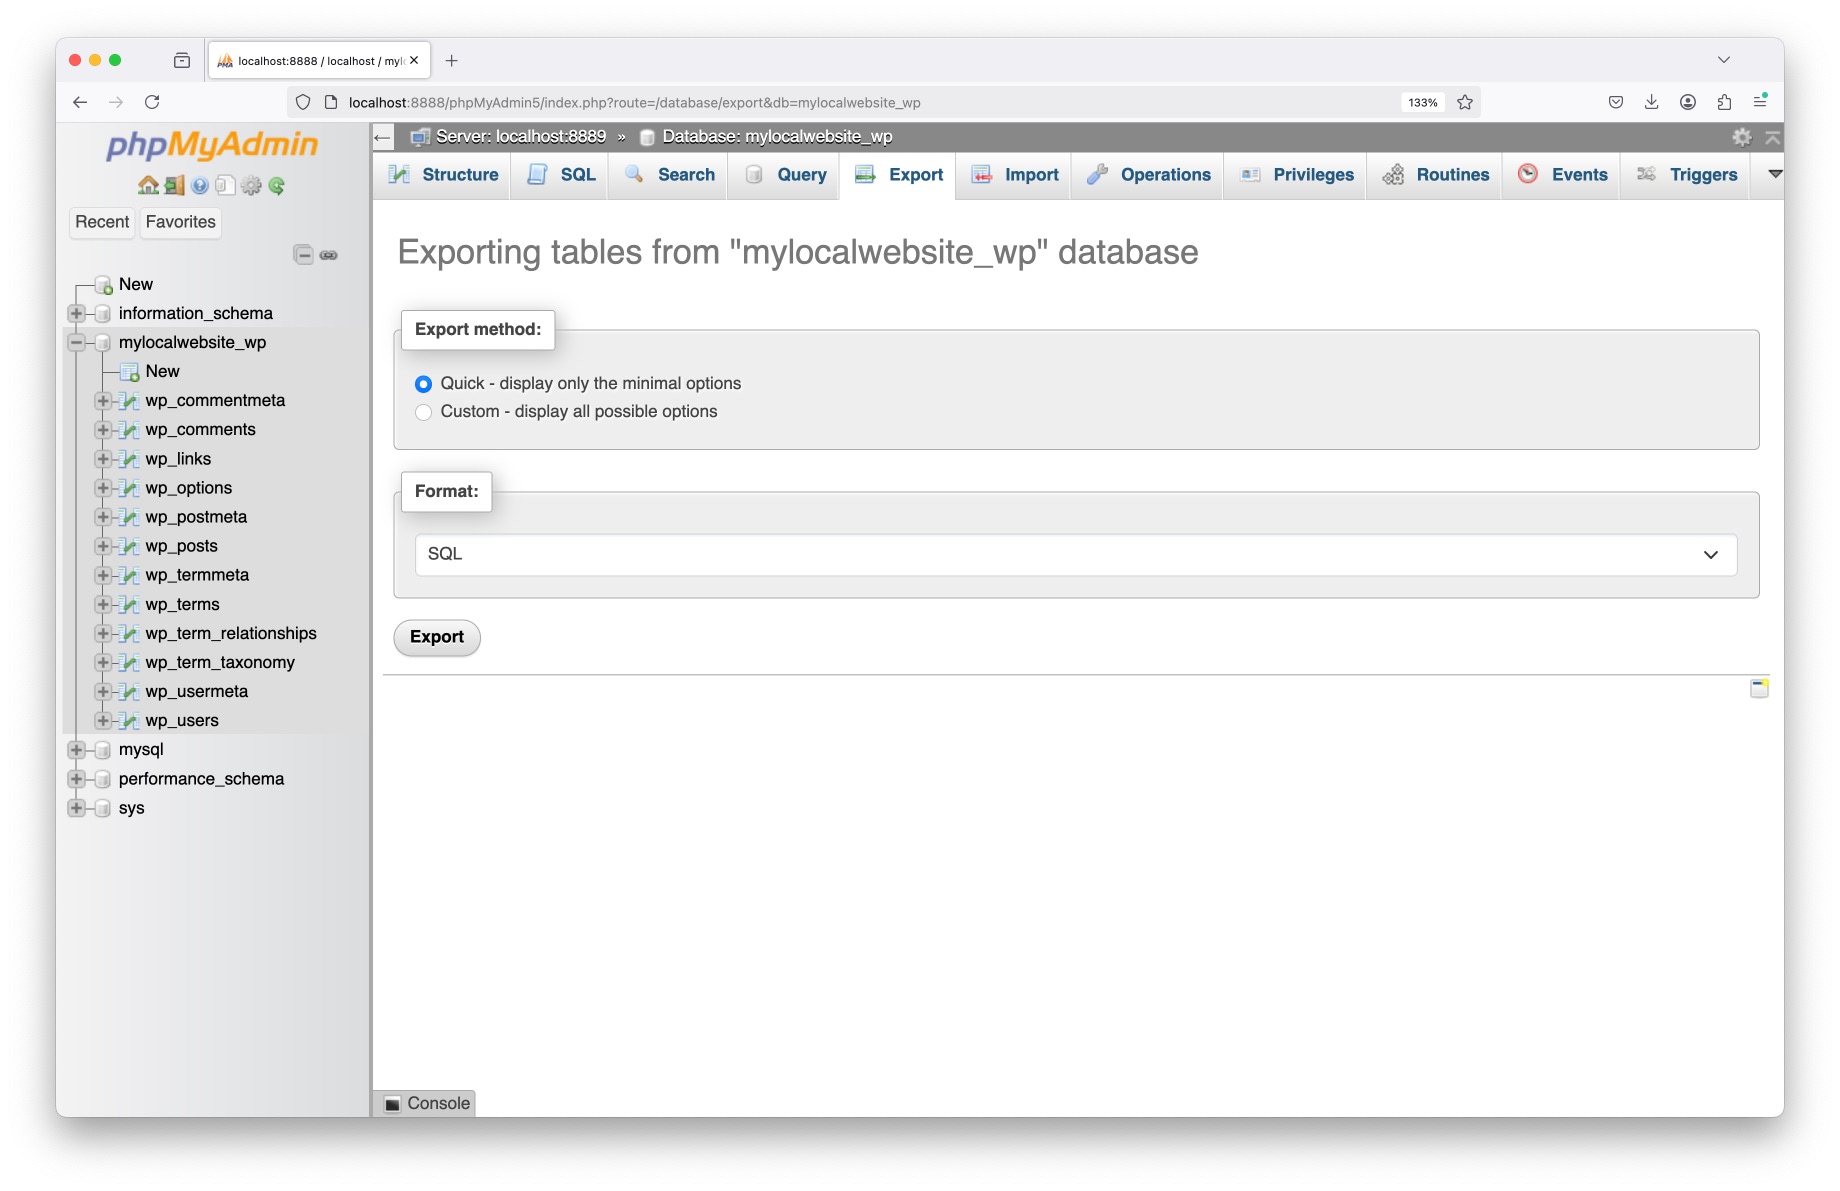Save page to Pocket icon

1615,102
